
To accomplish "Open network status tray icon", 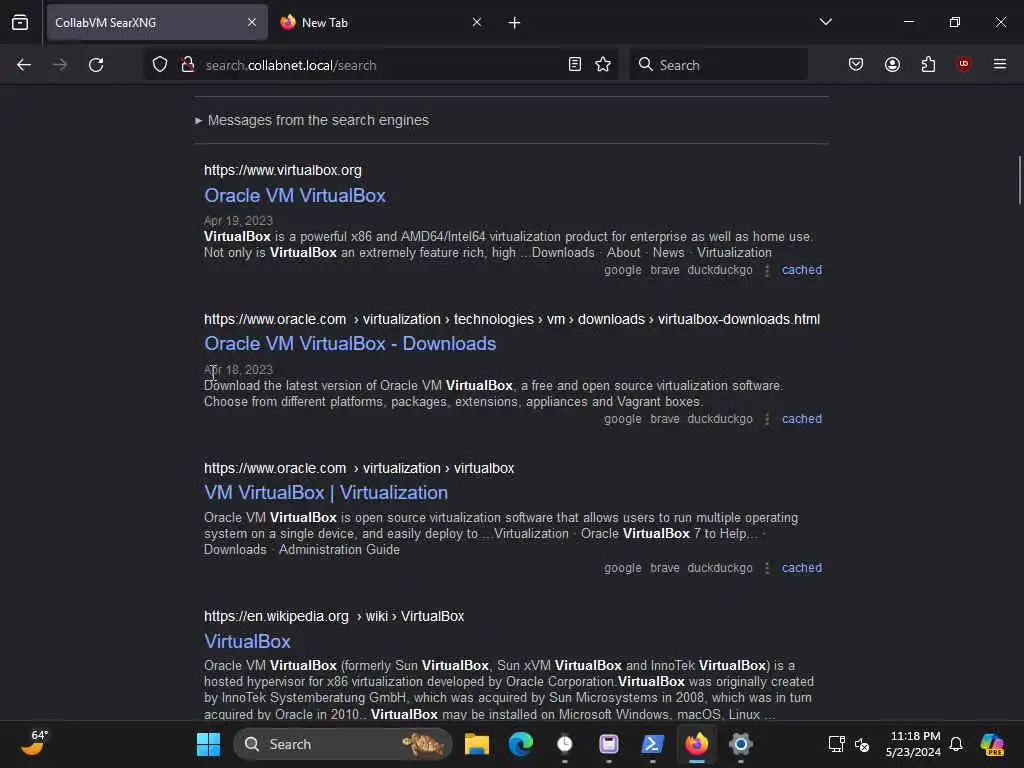I will 836,744.
